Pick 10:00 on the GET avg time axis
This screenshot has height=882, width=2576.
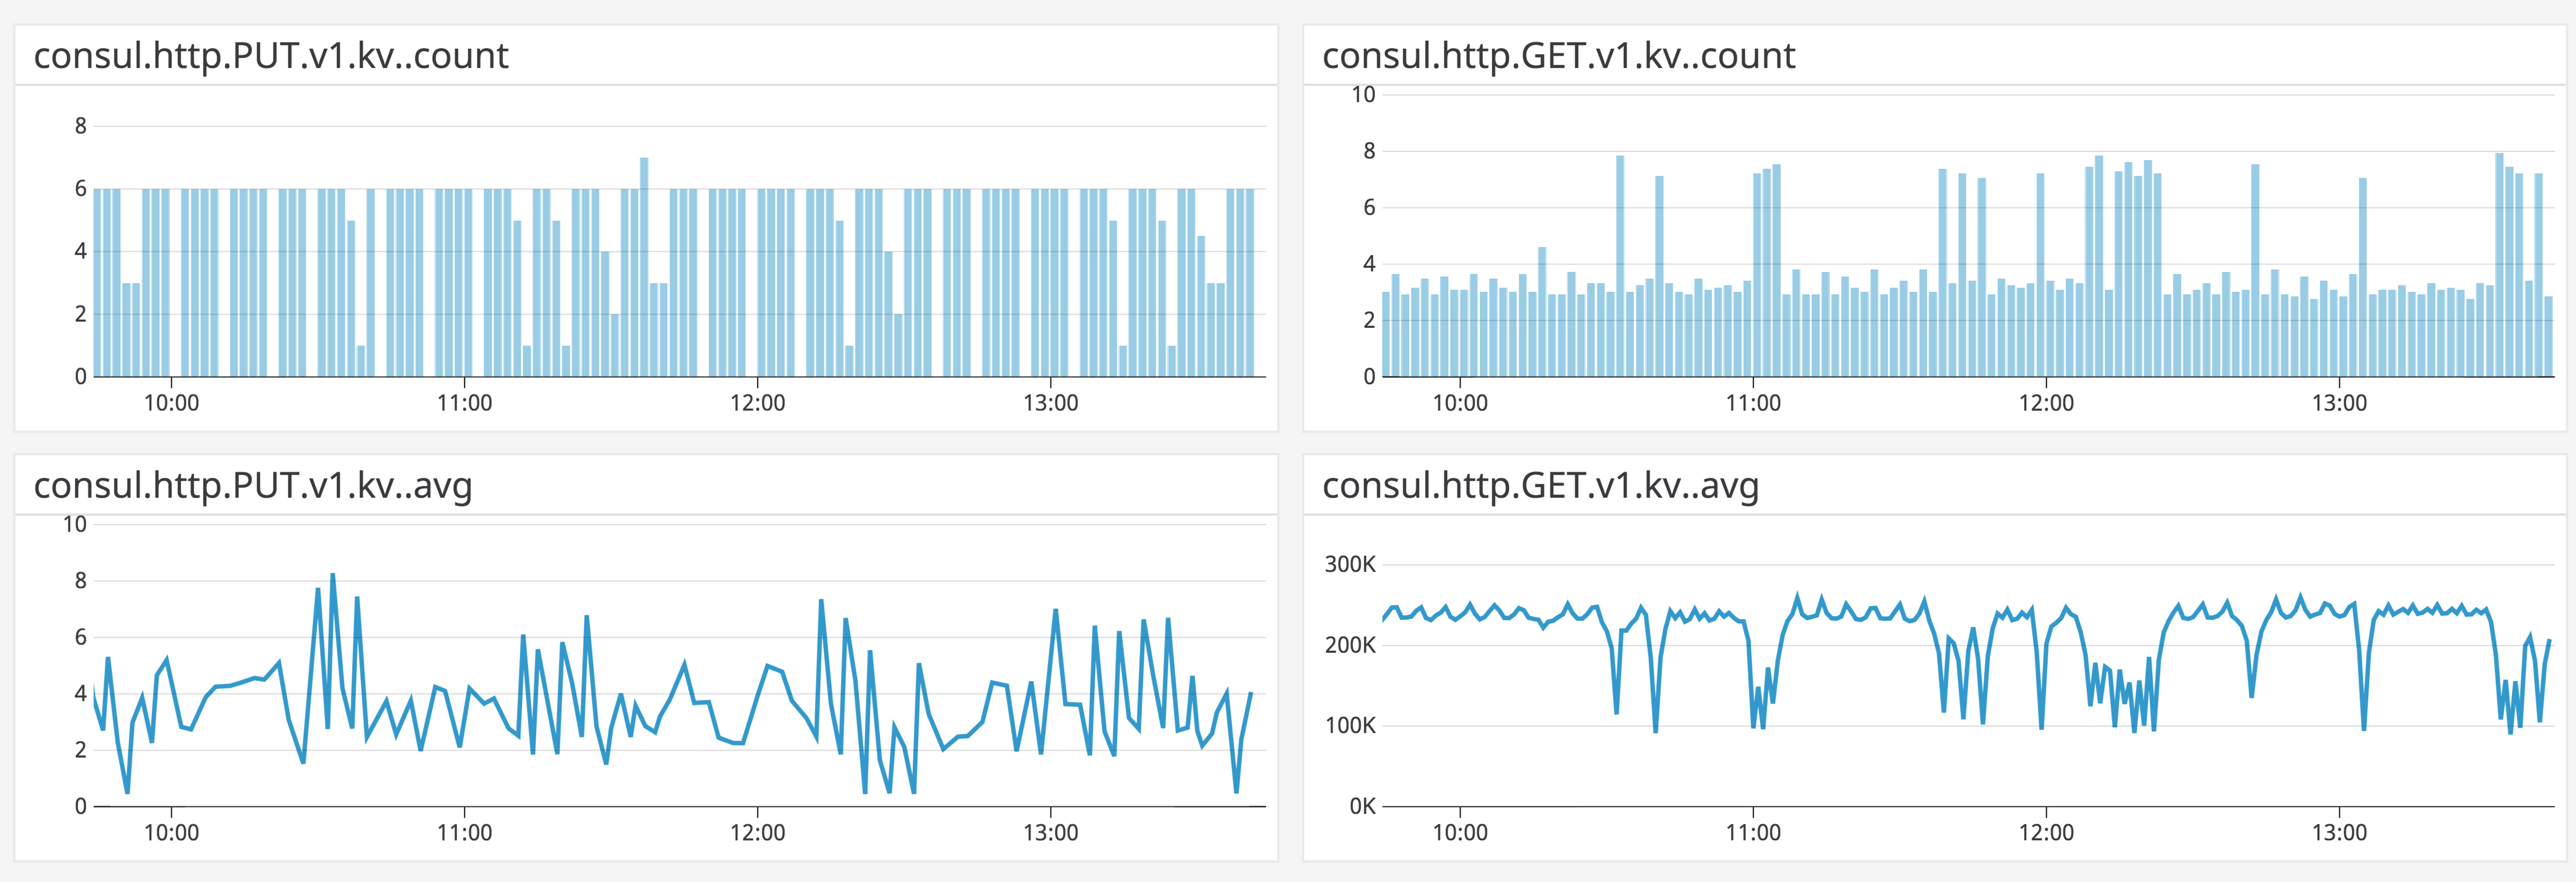(1460, 833)
